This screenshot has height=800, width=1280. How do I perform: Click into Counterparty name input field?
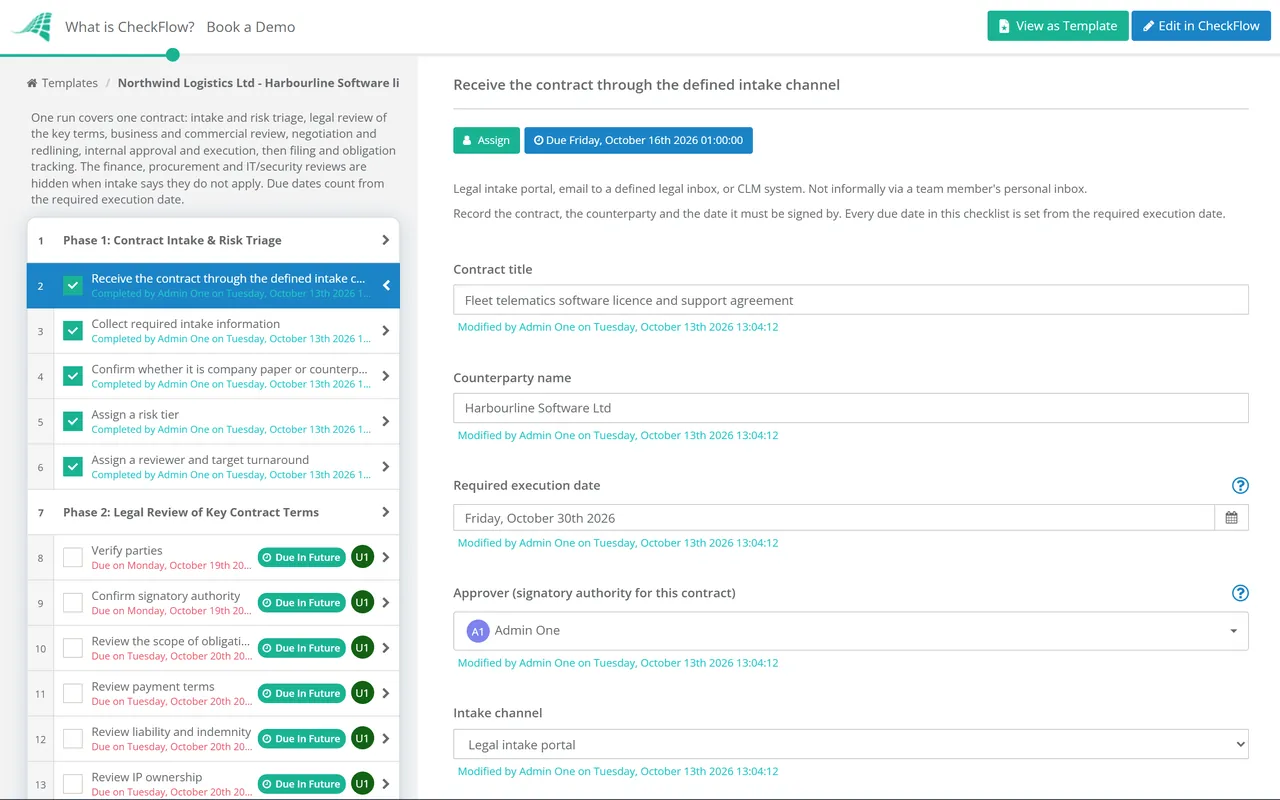[851, 408]
